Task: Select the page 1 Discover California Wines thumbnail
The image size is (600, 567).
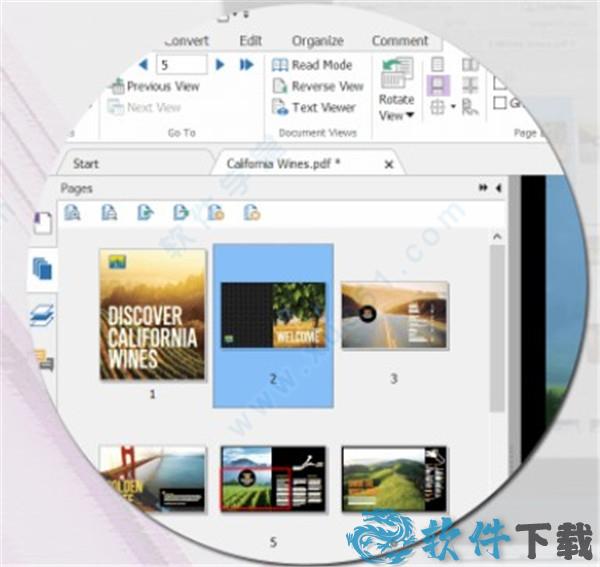Action: pos(152,314)
